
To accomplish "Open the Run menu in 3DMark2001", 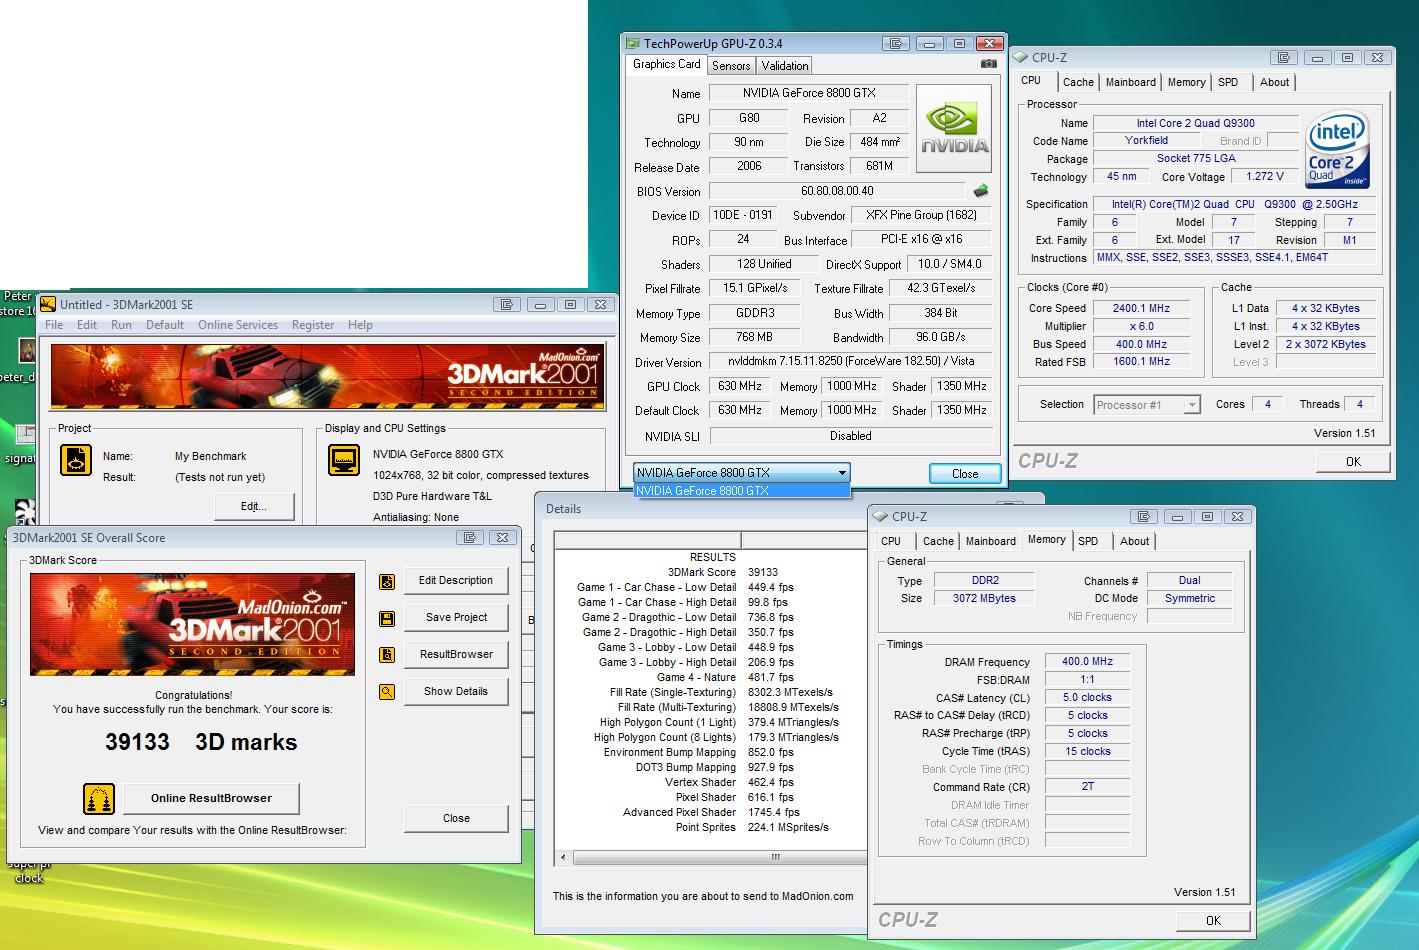I will tap(121, 325).
